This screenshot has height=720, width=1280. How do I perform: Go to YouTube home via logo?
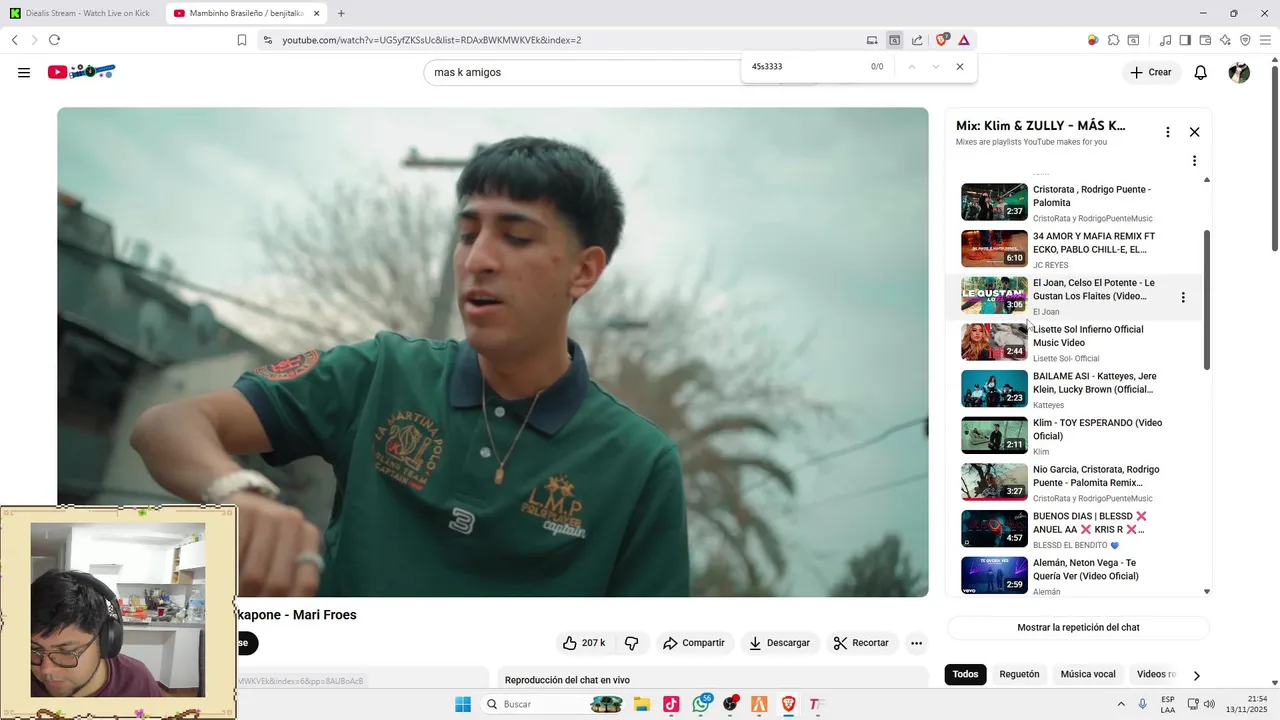click(x=82, y=72)
